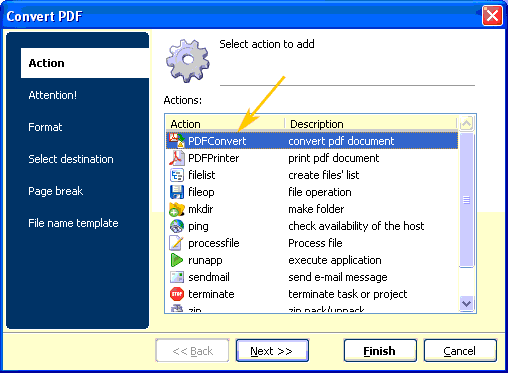Viewport: 508px width, 373px height.
Task: Click the sendmail envelope icon
Action: click(x=177, y=277)
